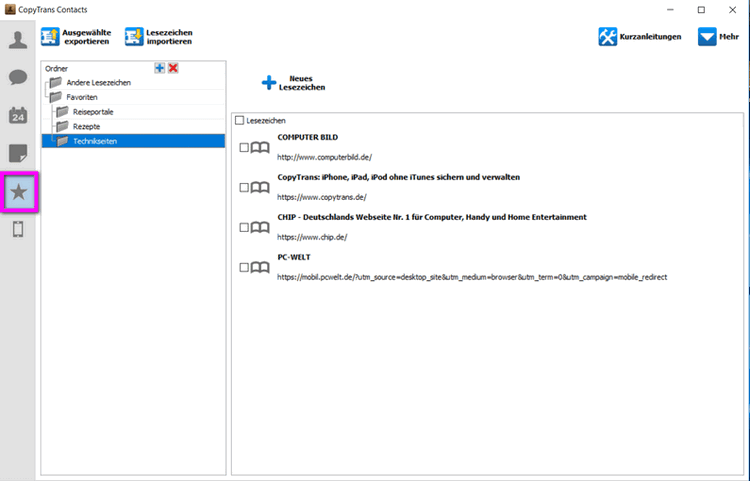This screenshot has height=481, width=750.
Task: Open the Calendar section icon
Action: pyautogui.click(x=18, y=115)
